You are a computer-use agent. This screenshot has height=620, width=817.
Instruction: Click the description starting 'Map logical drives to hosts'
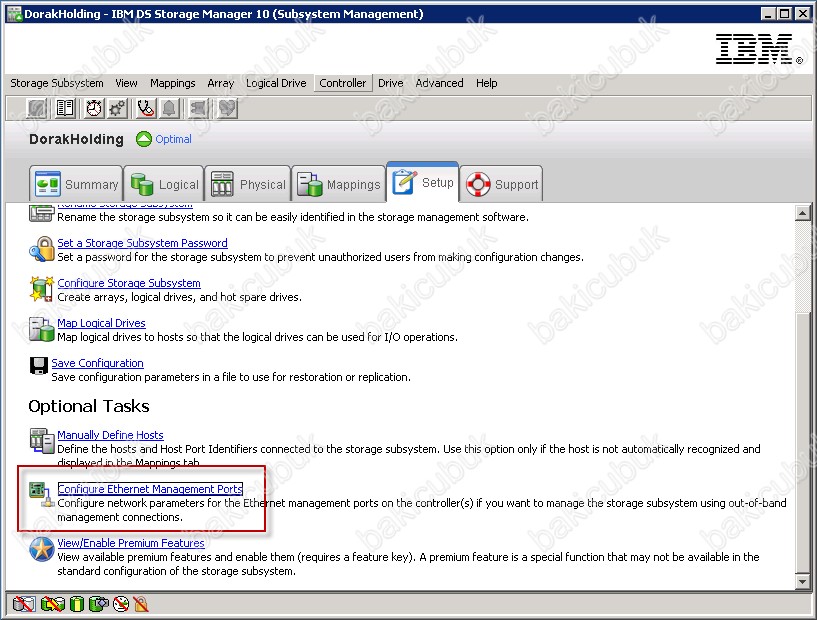[257, 337]
